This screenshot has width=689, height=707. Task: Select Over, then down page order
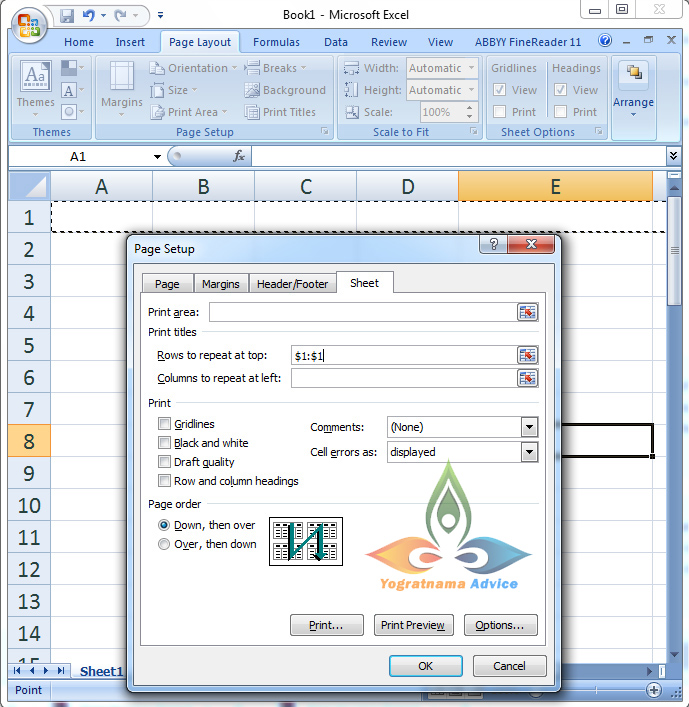(x=164, y=544)
